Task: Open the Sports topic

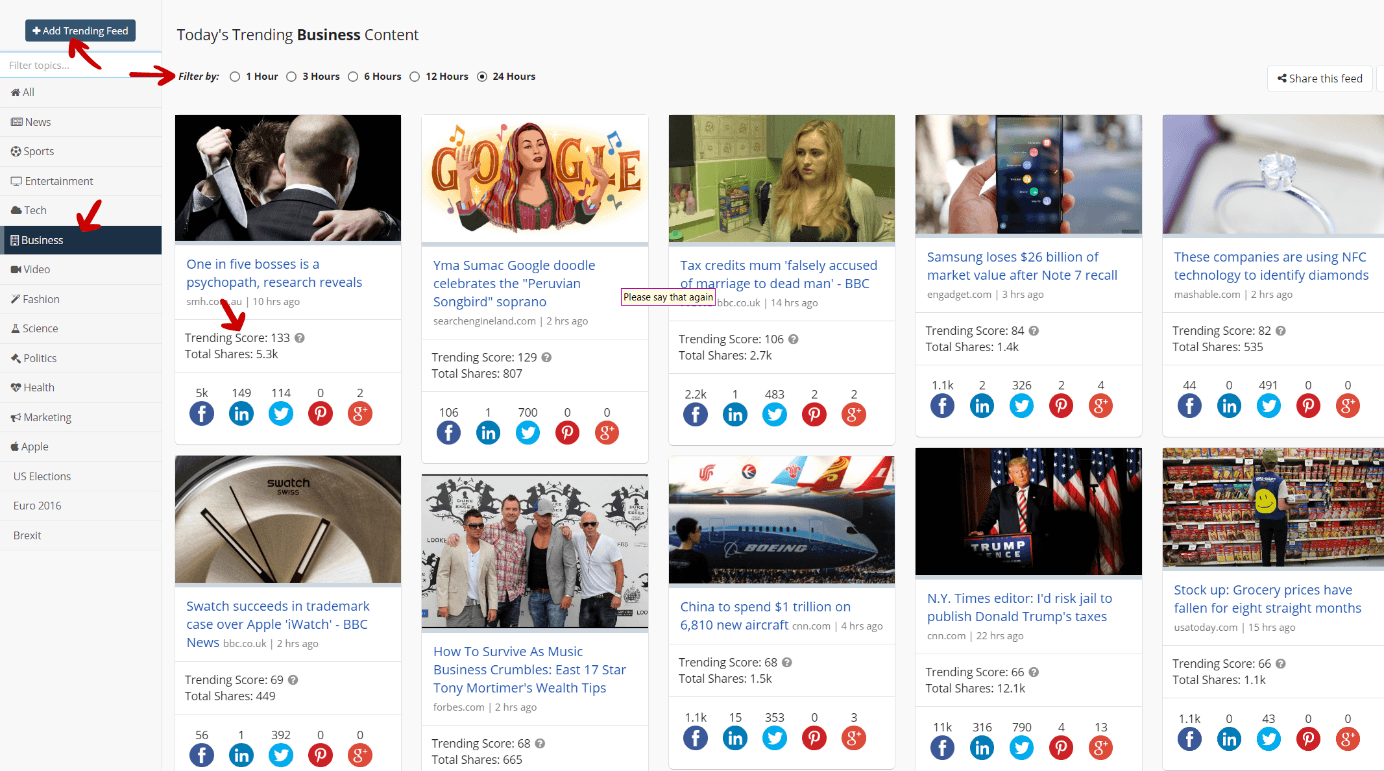Action: 80,151
